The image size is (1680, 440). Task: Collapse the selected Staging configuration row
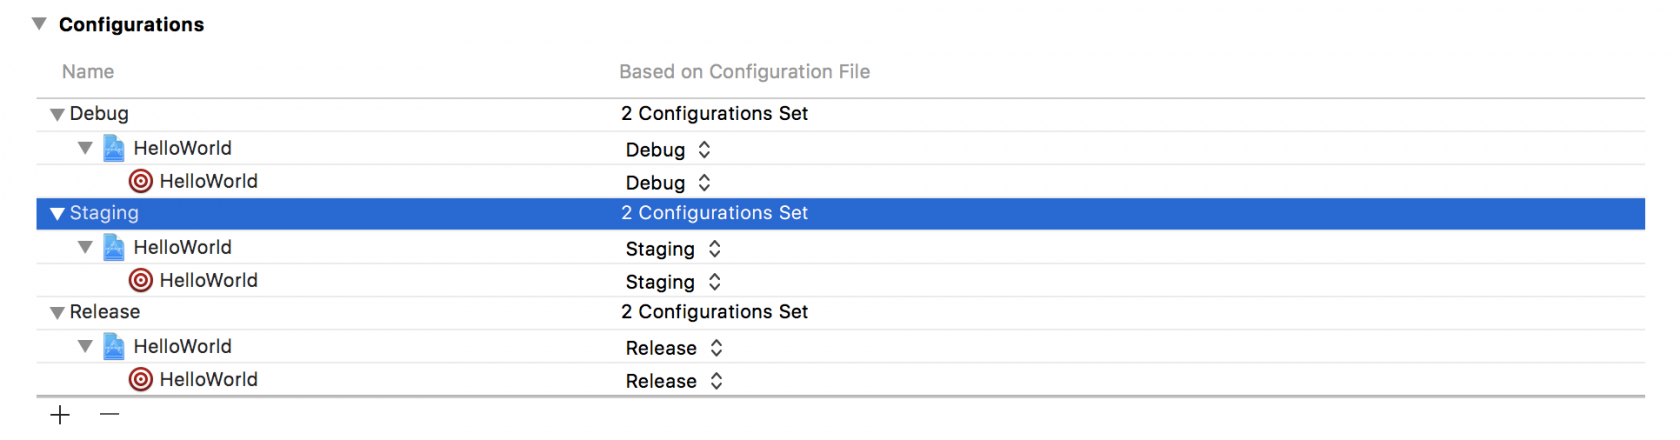click(57, 214)
